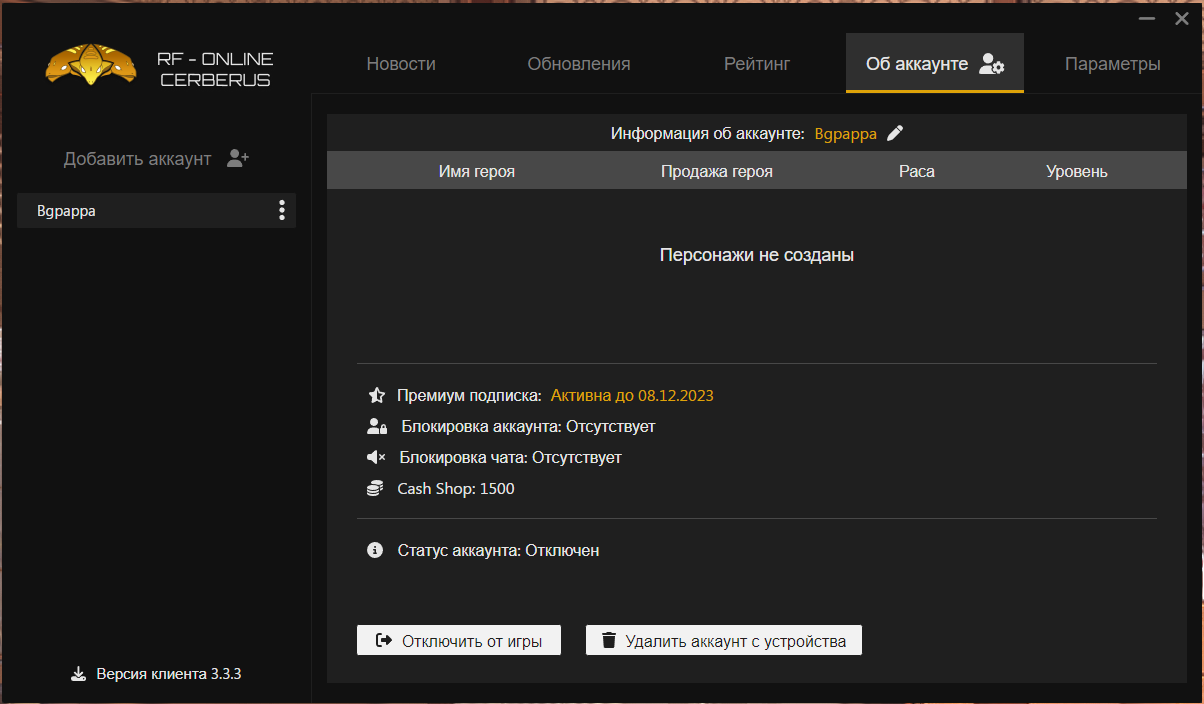Switch to the Новости tab
This screenshot has height=704, width=1204.
click(401, 64)
